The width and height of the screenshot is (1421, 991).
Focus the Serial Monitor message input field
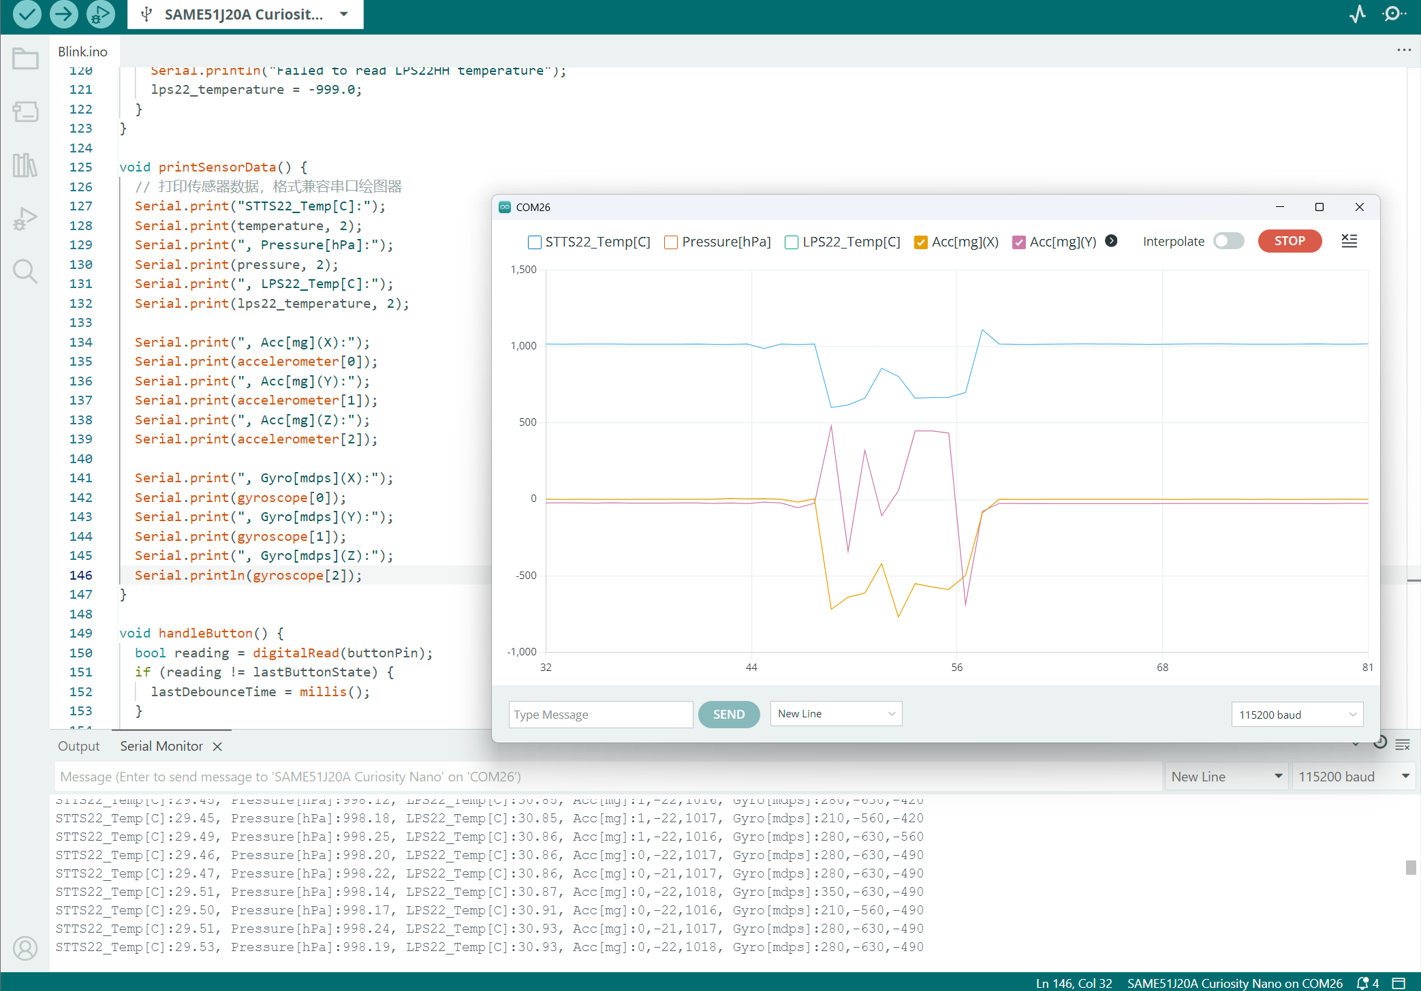(x=608, y=777)
